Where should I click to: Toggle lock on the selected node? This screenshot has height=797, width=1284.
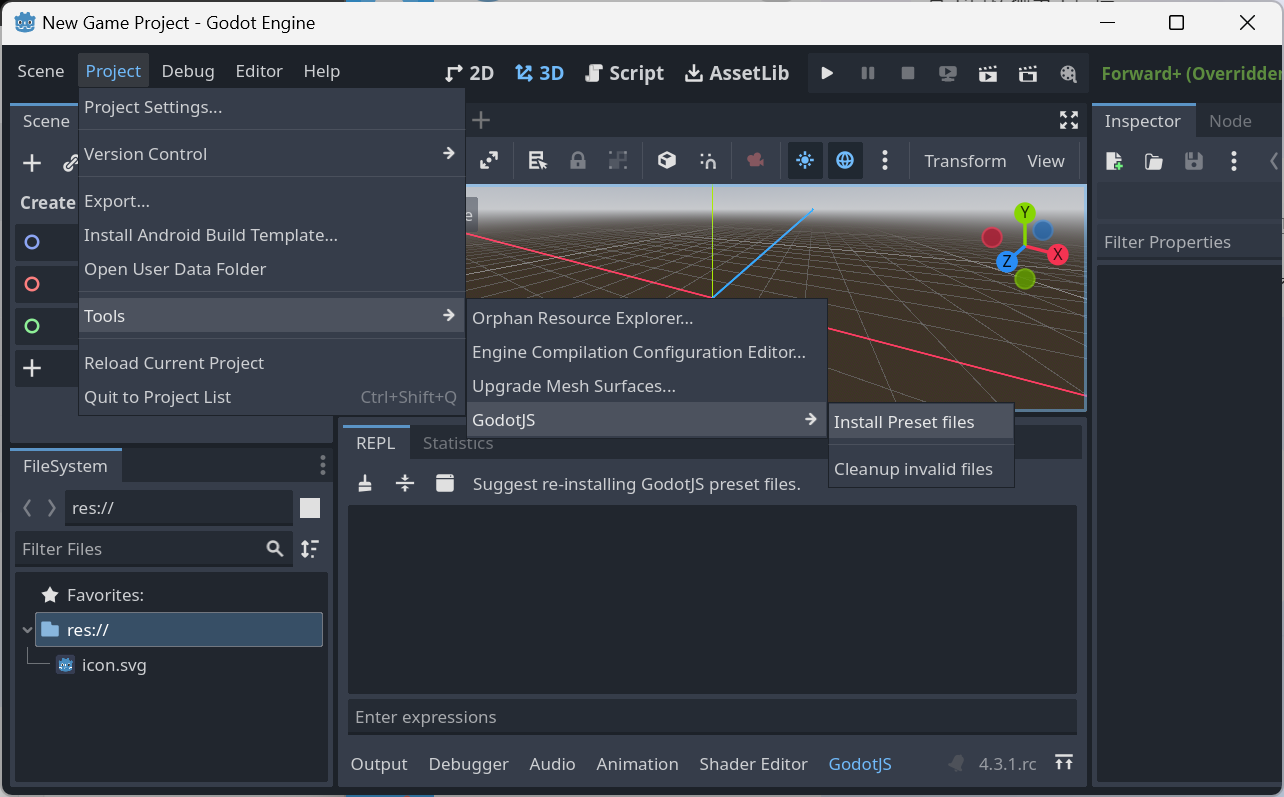[578, 160]
